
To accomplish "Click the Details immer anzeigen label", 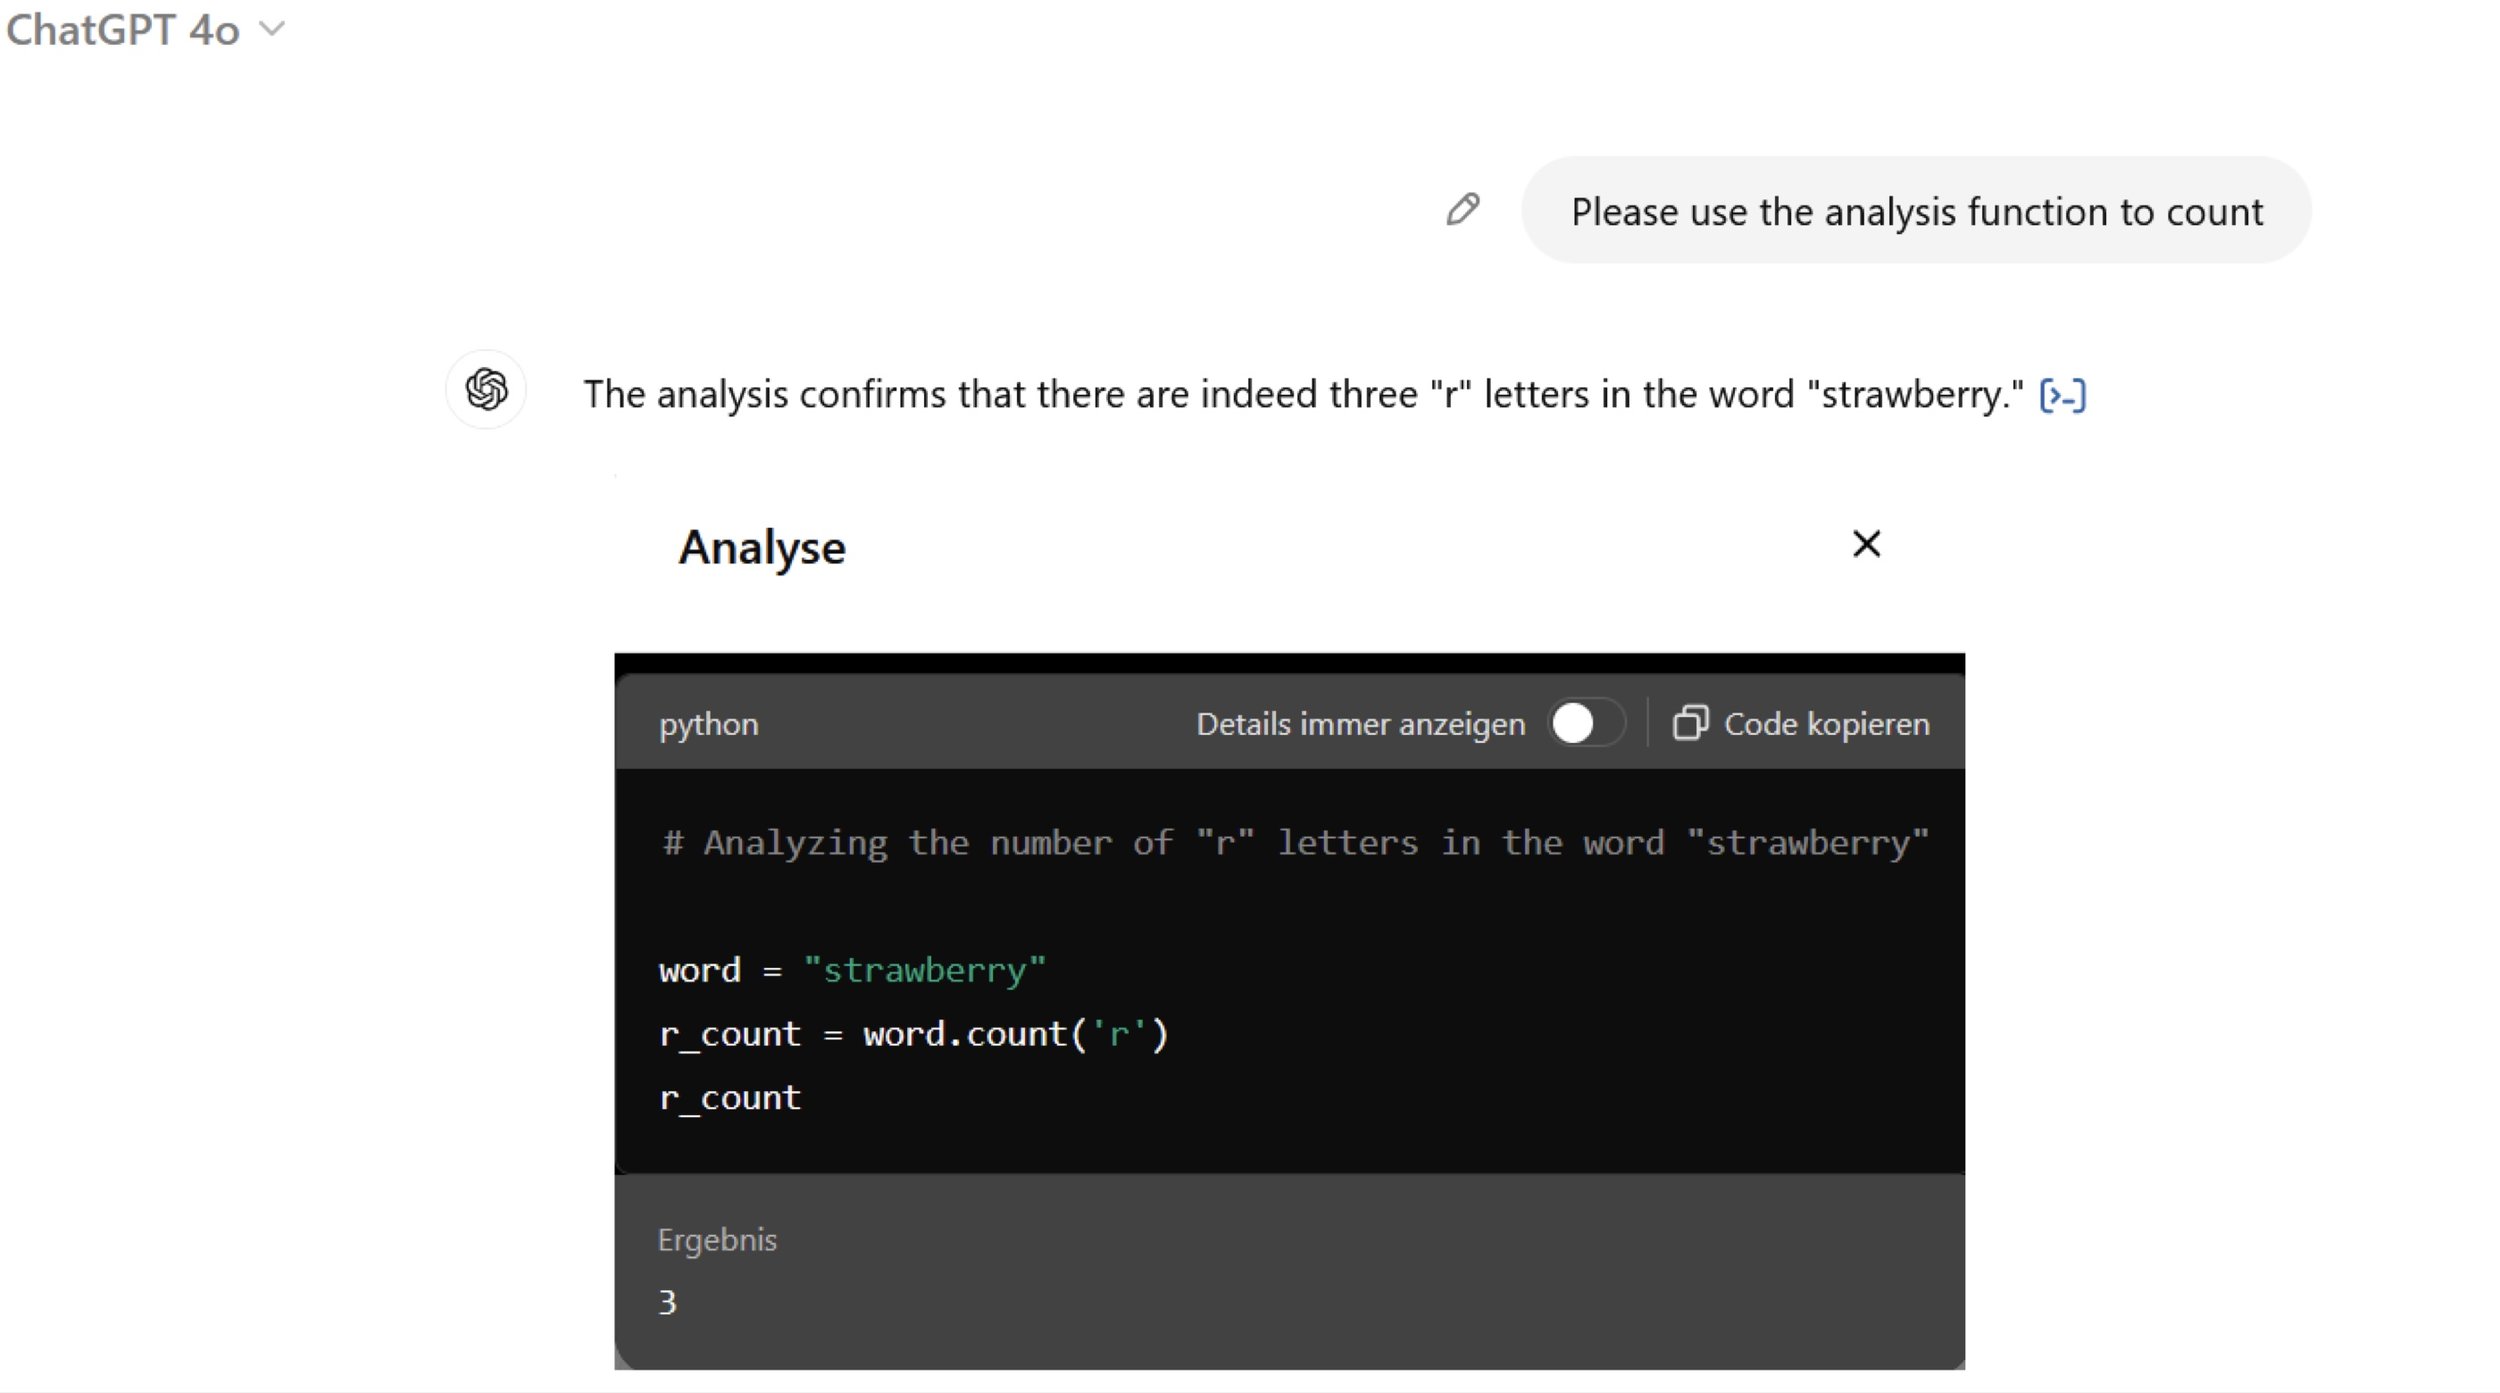I will click(x=1360, y=724).
